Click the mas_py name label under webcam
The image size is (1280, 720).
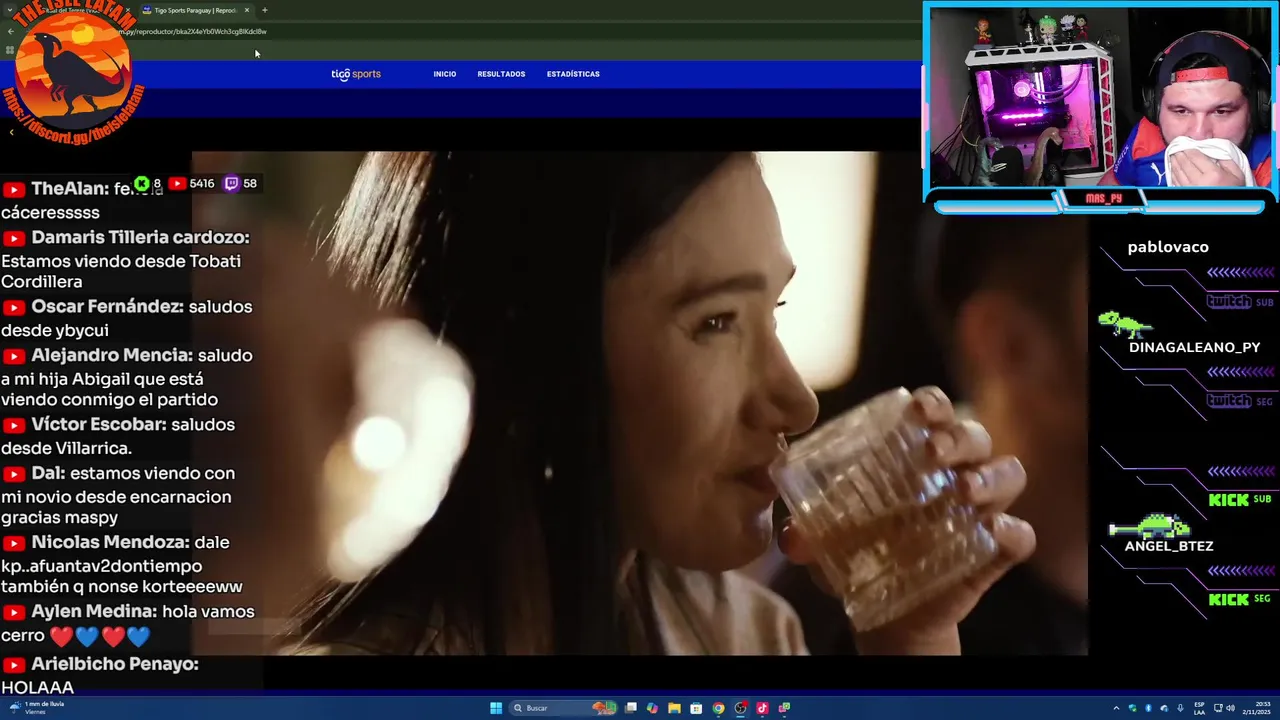click(x=1104, y=199)
